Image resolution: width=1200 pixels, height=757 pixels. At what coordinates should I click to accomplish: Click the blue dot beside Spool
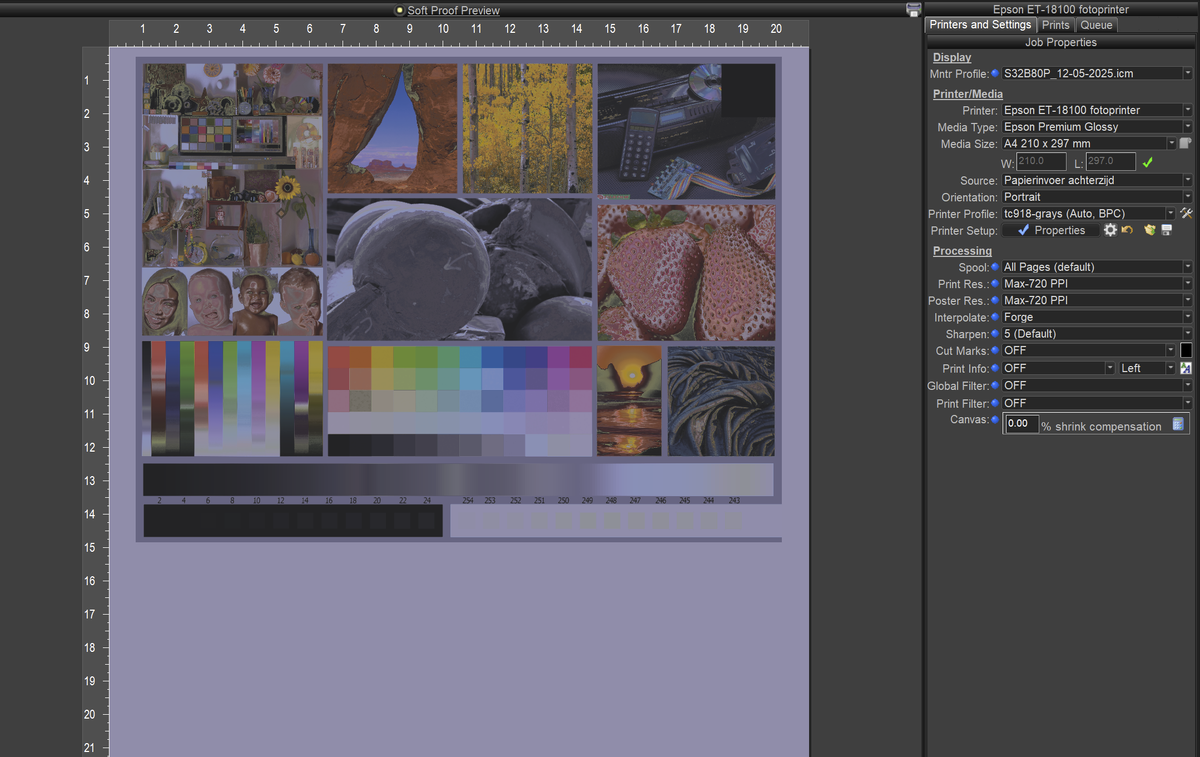tap(995, 267)
